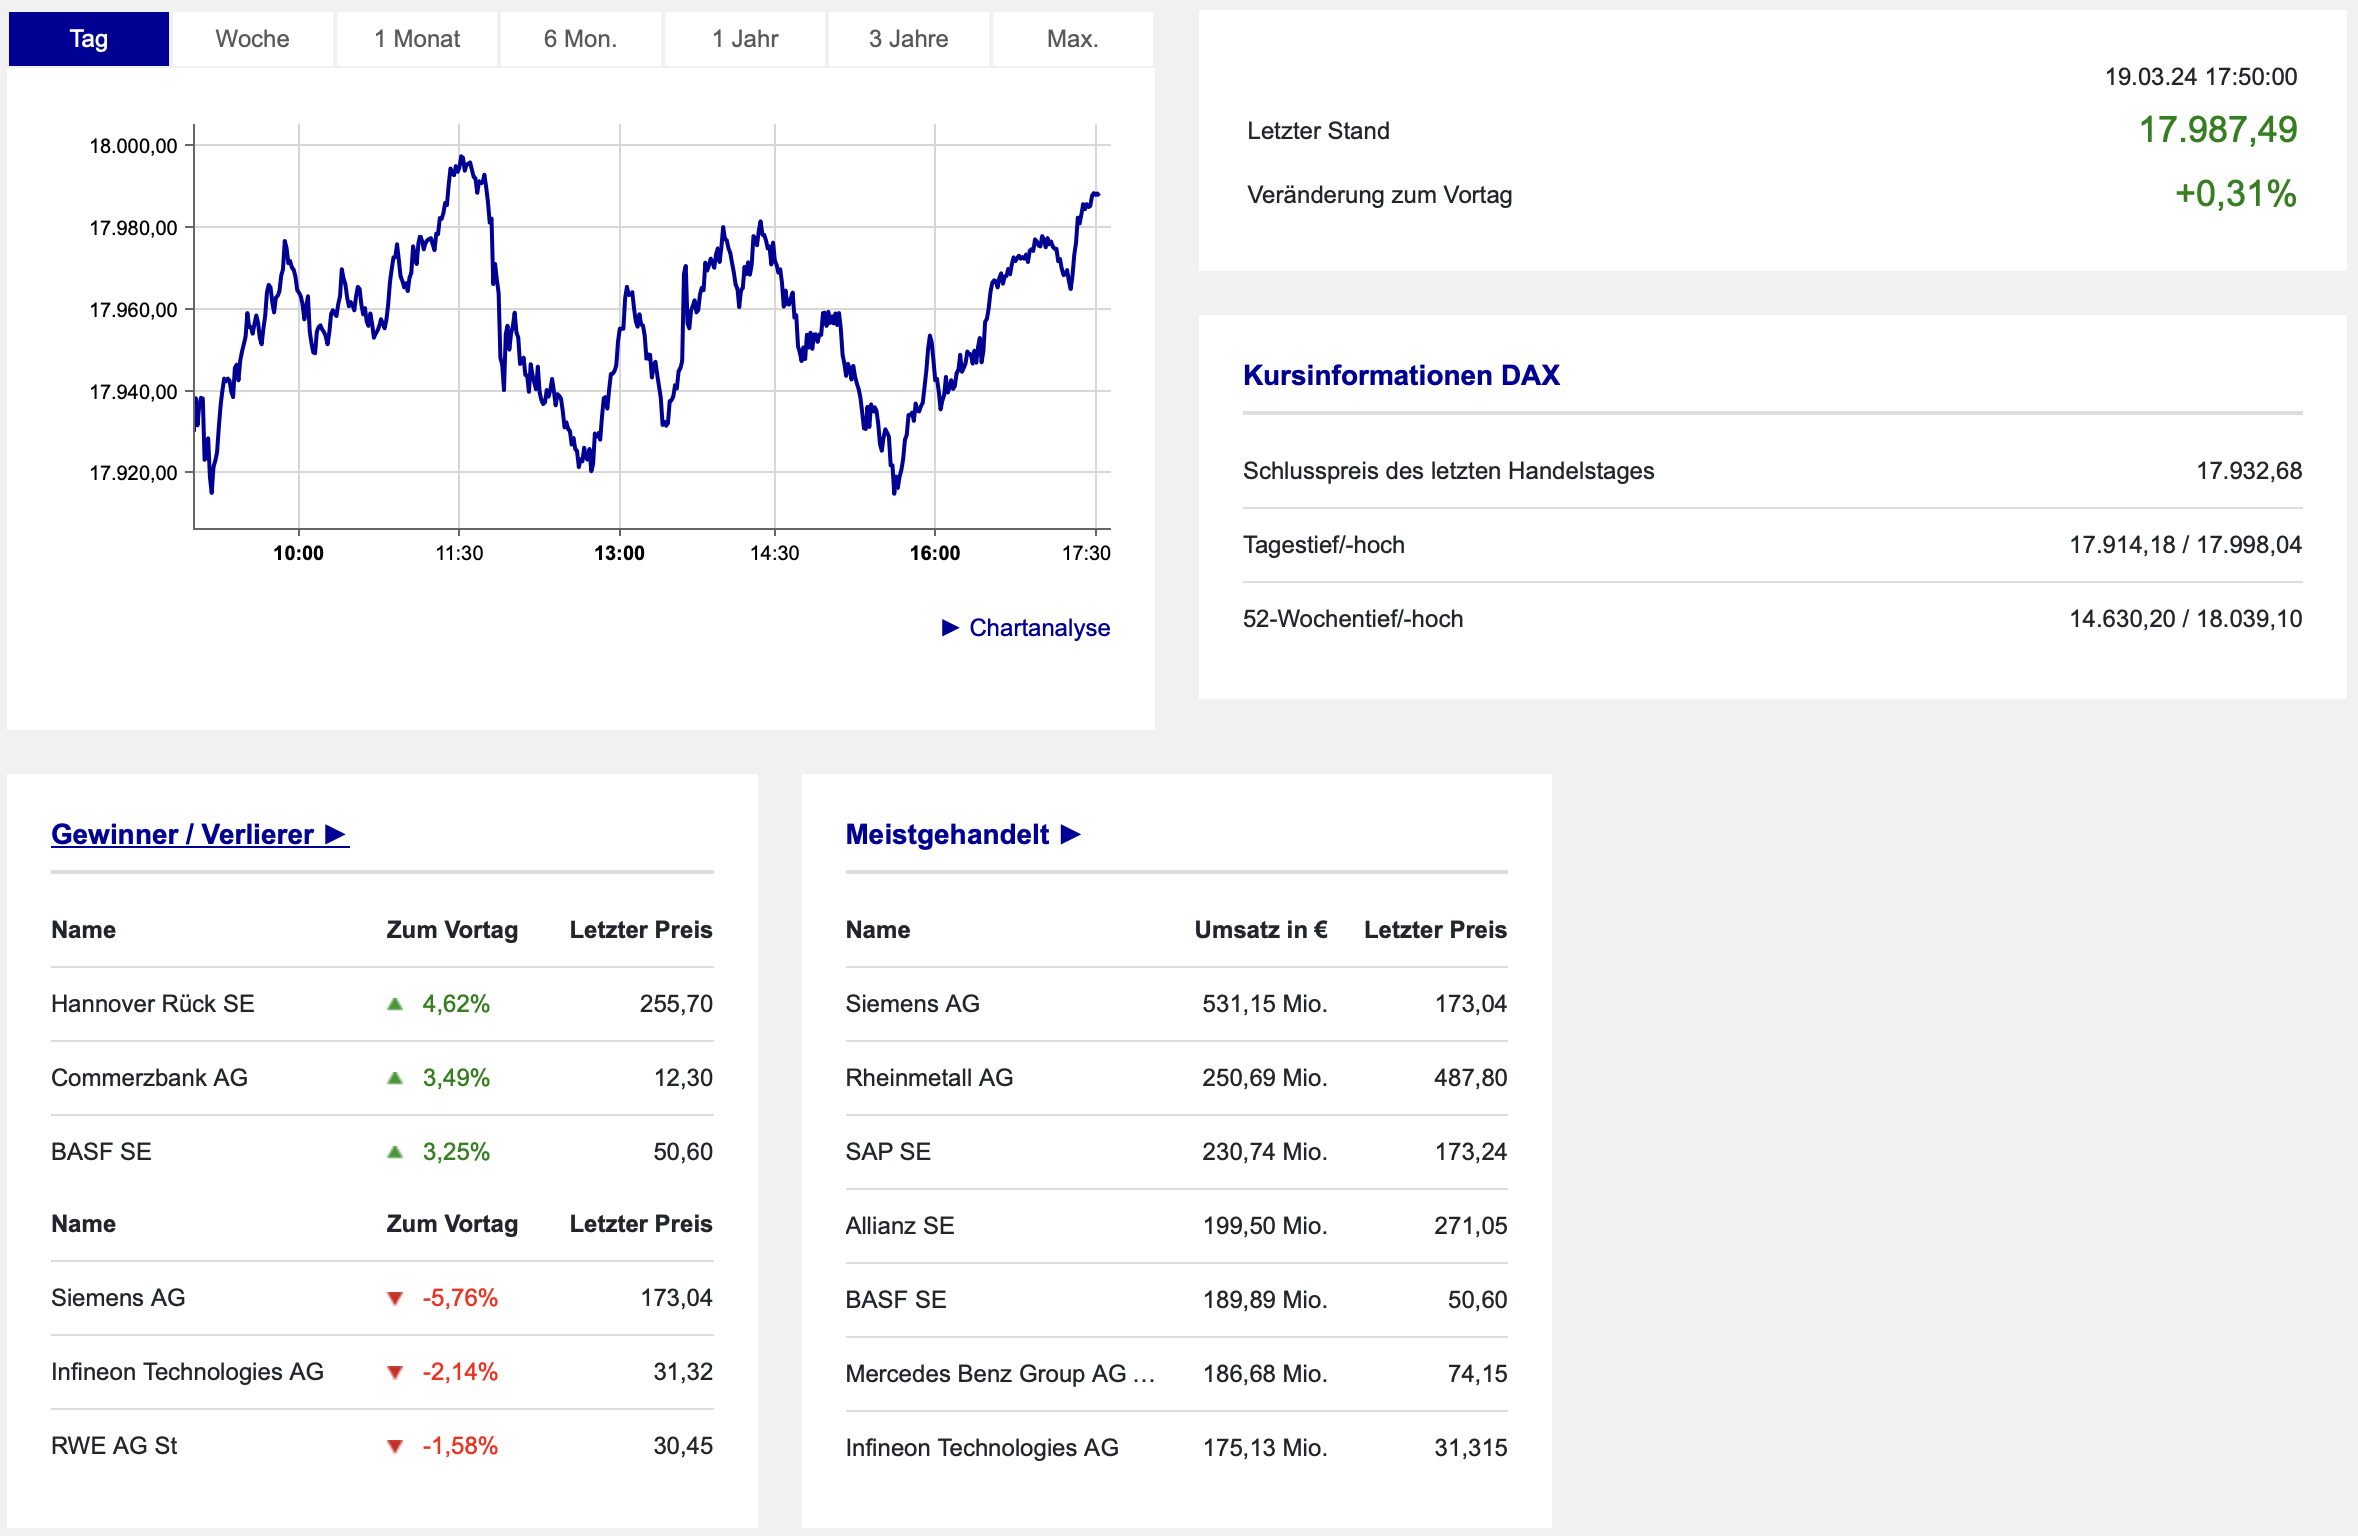Screen dimensions: 2358x1536
Task: Switch chart to Woche view
Action: (x=252, y=39)
